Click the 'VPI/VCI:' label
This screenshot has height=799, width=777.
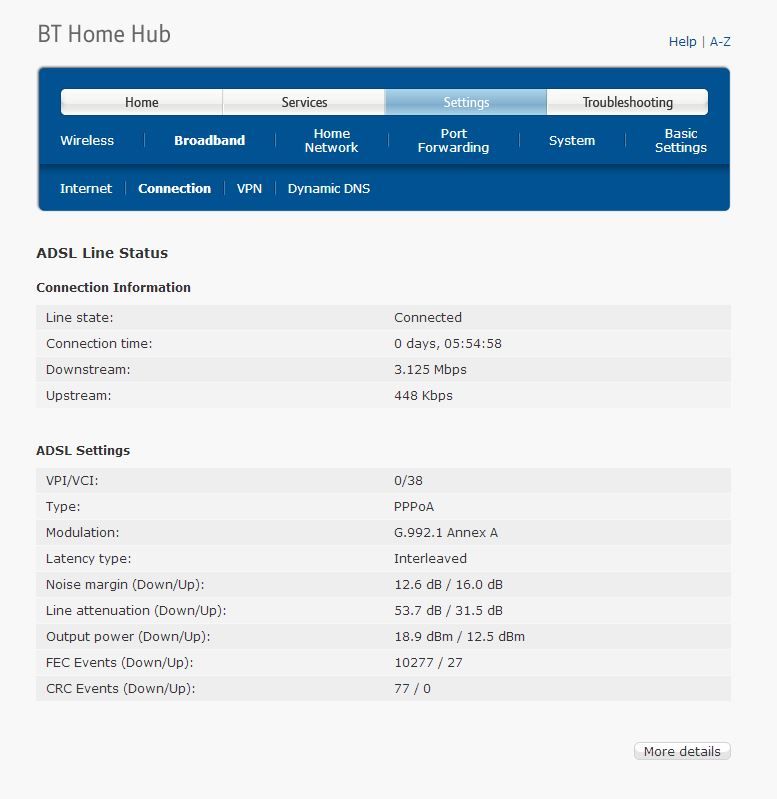tap(72, 481)
